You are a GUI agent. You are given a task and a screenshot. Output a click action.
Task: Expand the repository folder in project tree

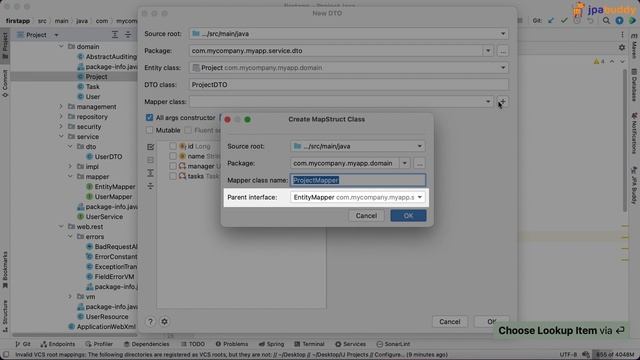61,117
